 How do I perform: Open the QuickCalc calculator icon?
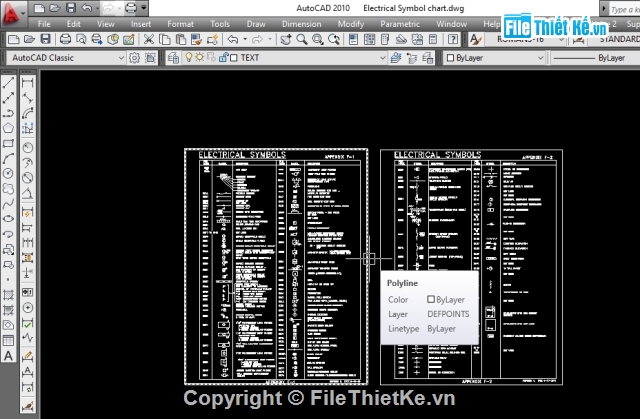[433, 39]
